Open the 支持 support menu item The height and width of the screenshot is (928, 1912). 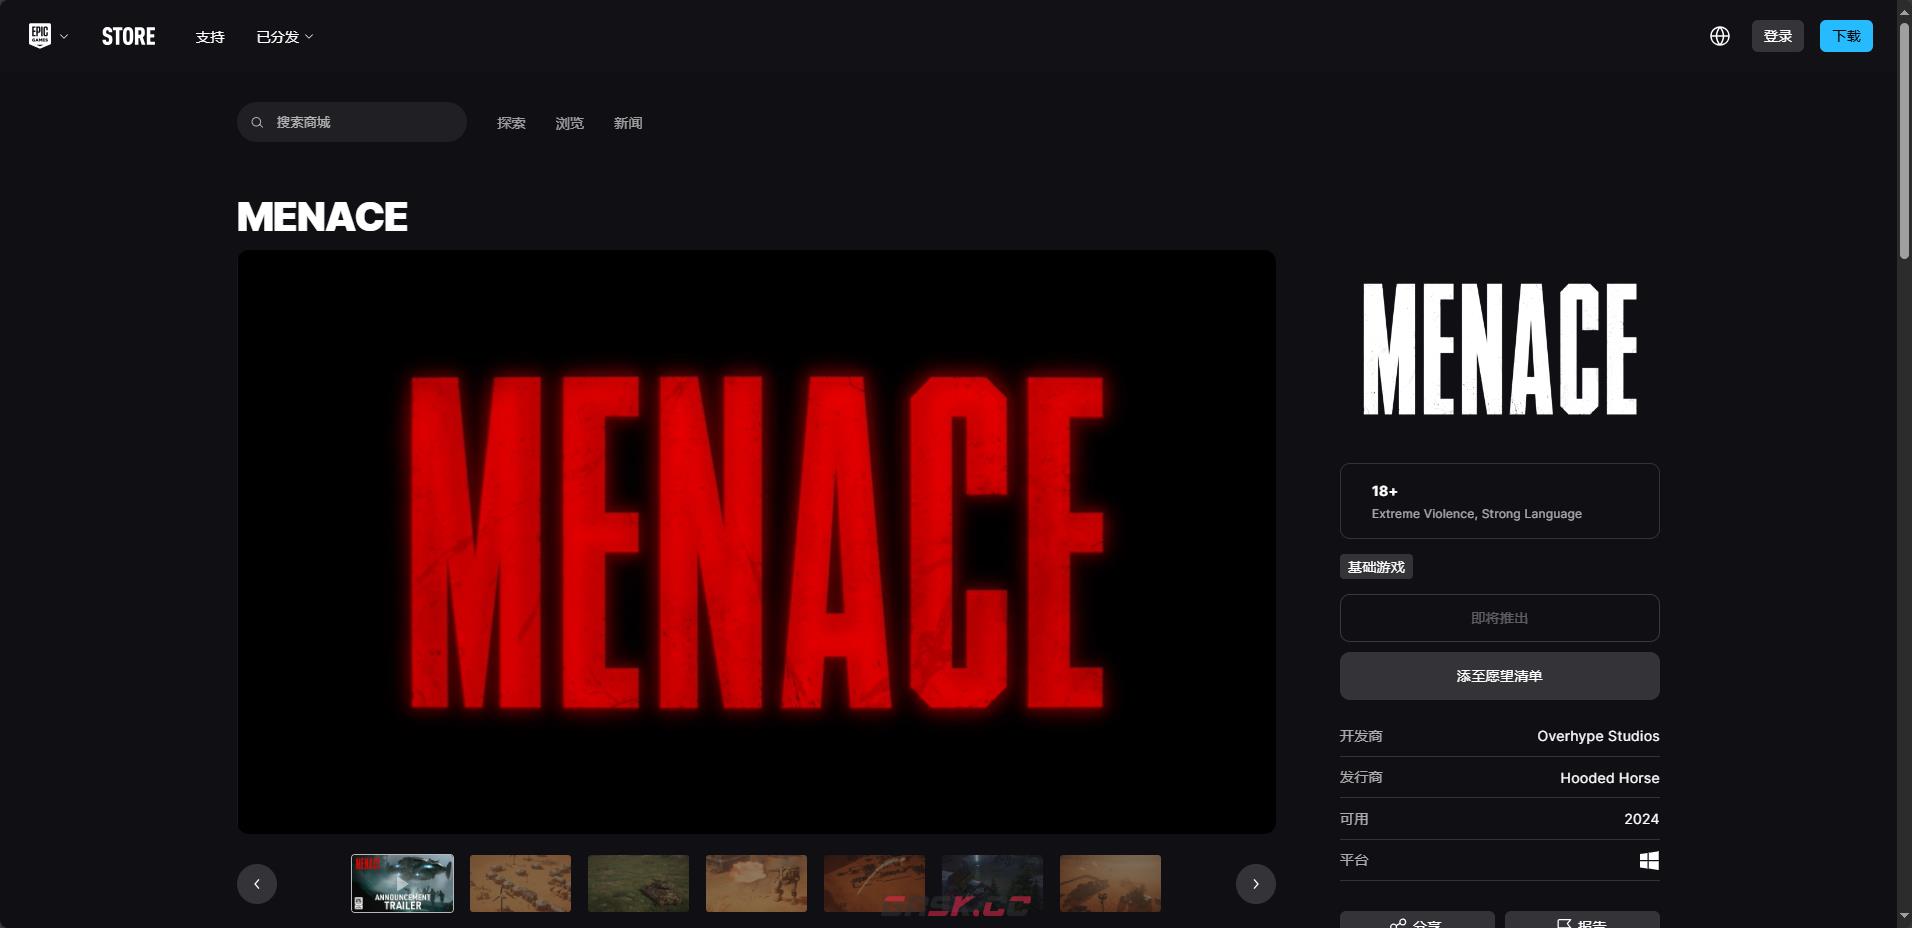click(x=210, y=37)
